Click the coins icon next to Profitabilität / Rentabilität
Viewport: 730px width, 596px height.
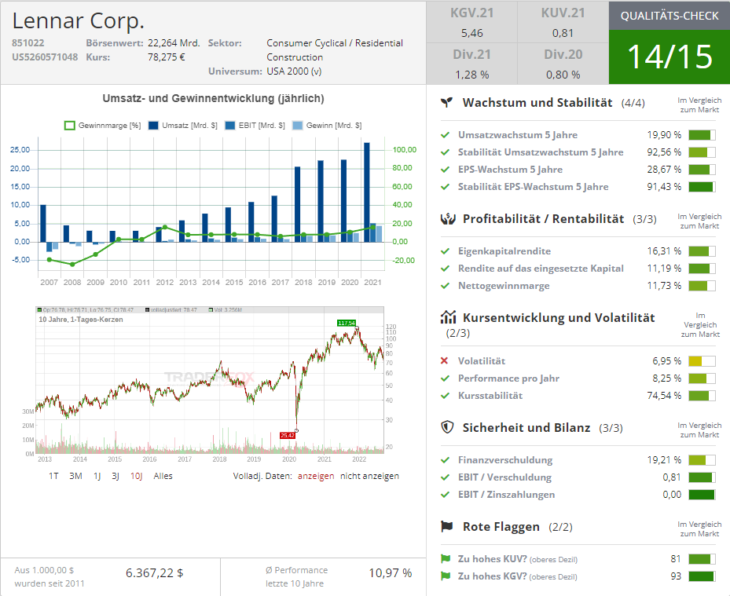pos(449,218)
